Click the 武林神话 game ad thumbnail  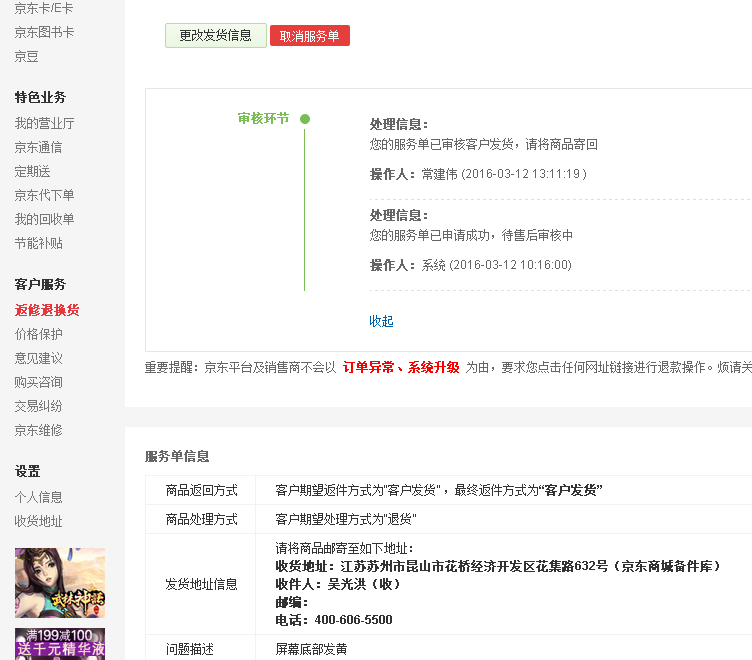[x=59, y=583]
